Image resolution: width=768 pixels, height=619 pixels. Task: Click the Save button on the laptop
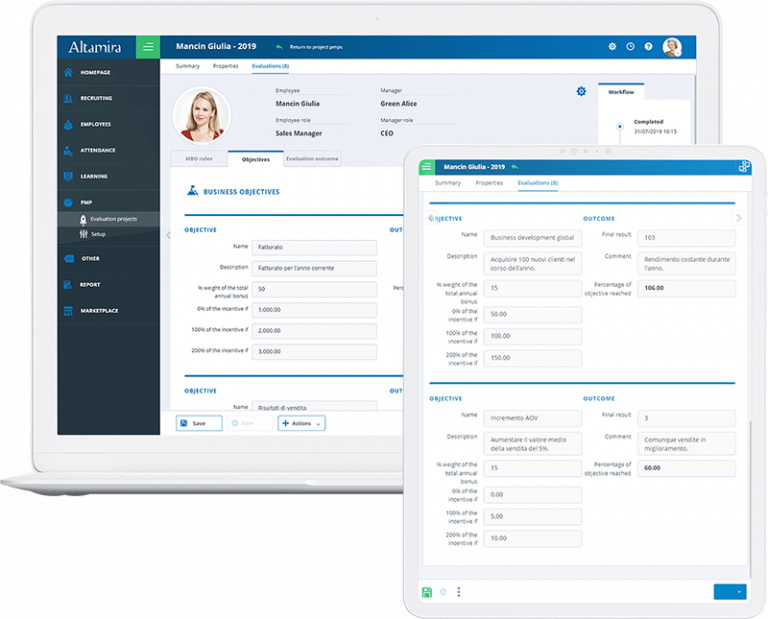pos(199,423)
